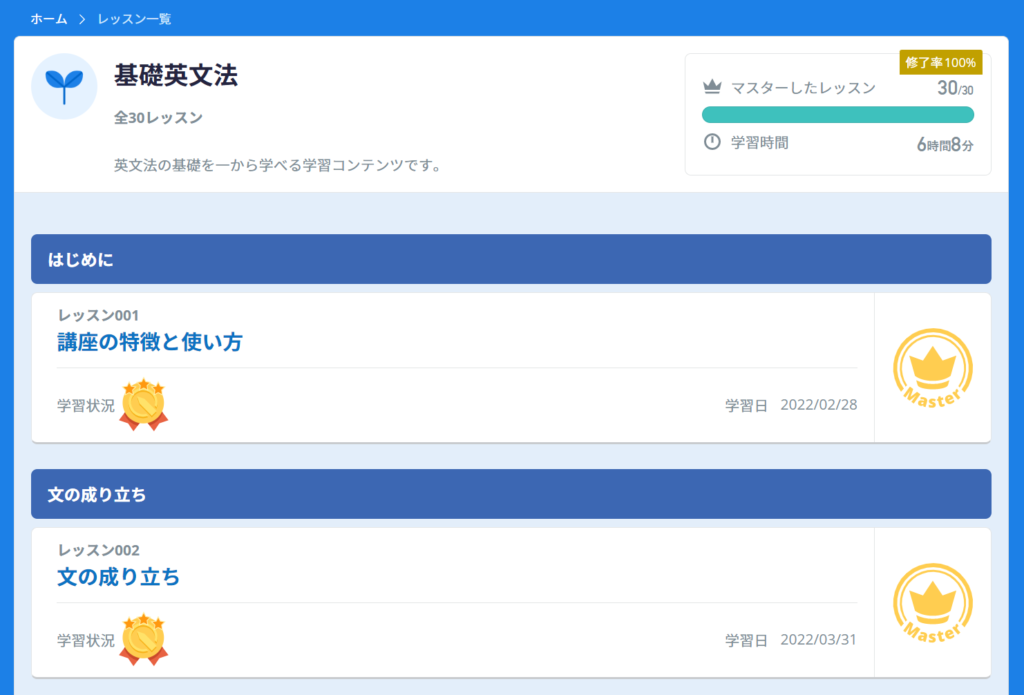Click the 基礎英文法 course title
The image size is (1024, 695).
click(x=176, y=75)
